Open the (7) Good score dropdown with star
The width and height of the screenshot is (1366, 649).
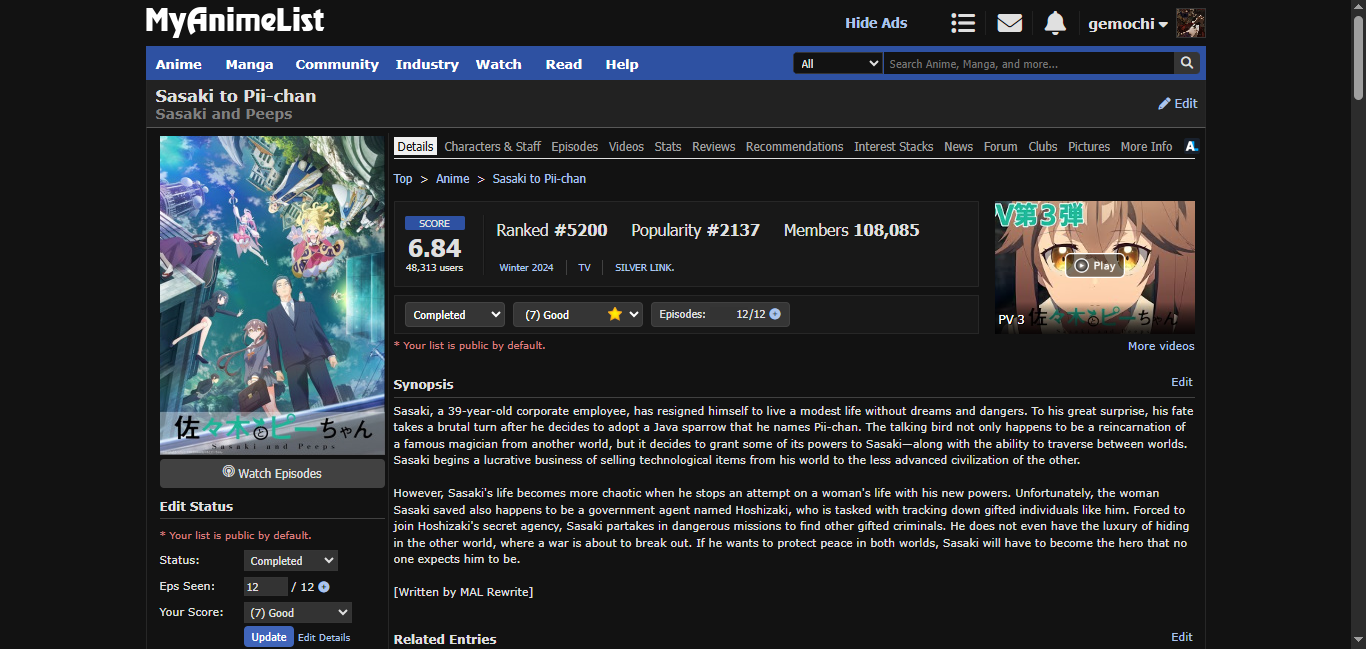click(578, 314)
